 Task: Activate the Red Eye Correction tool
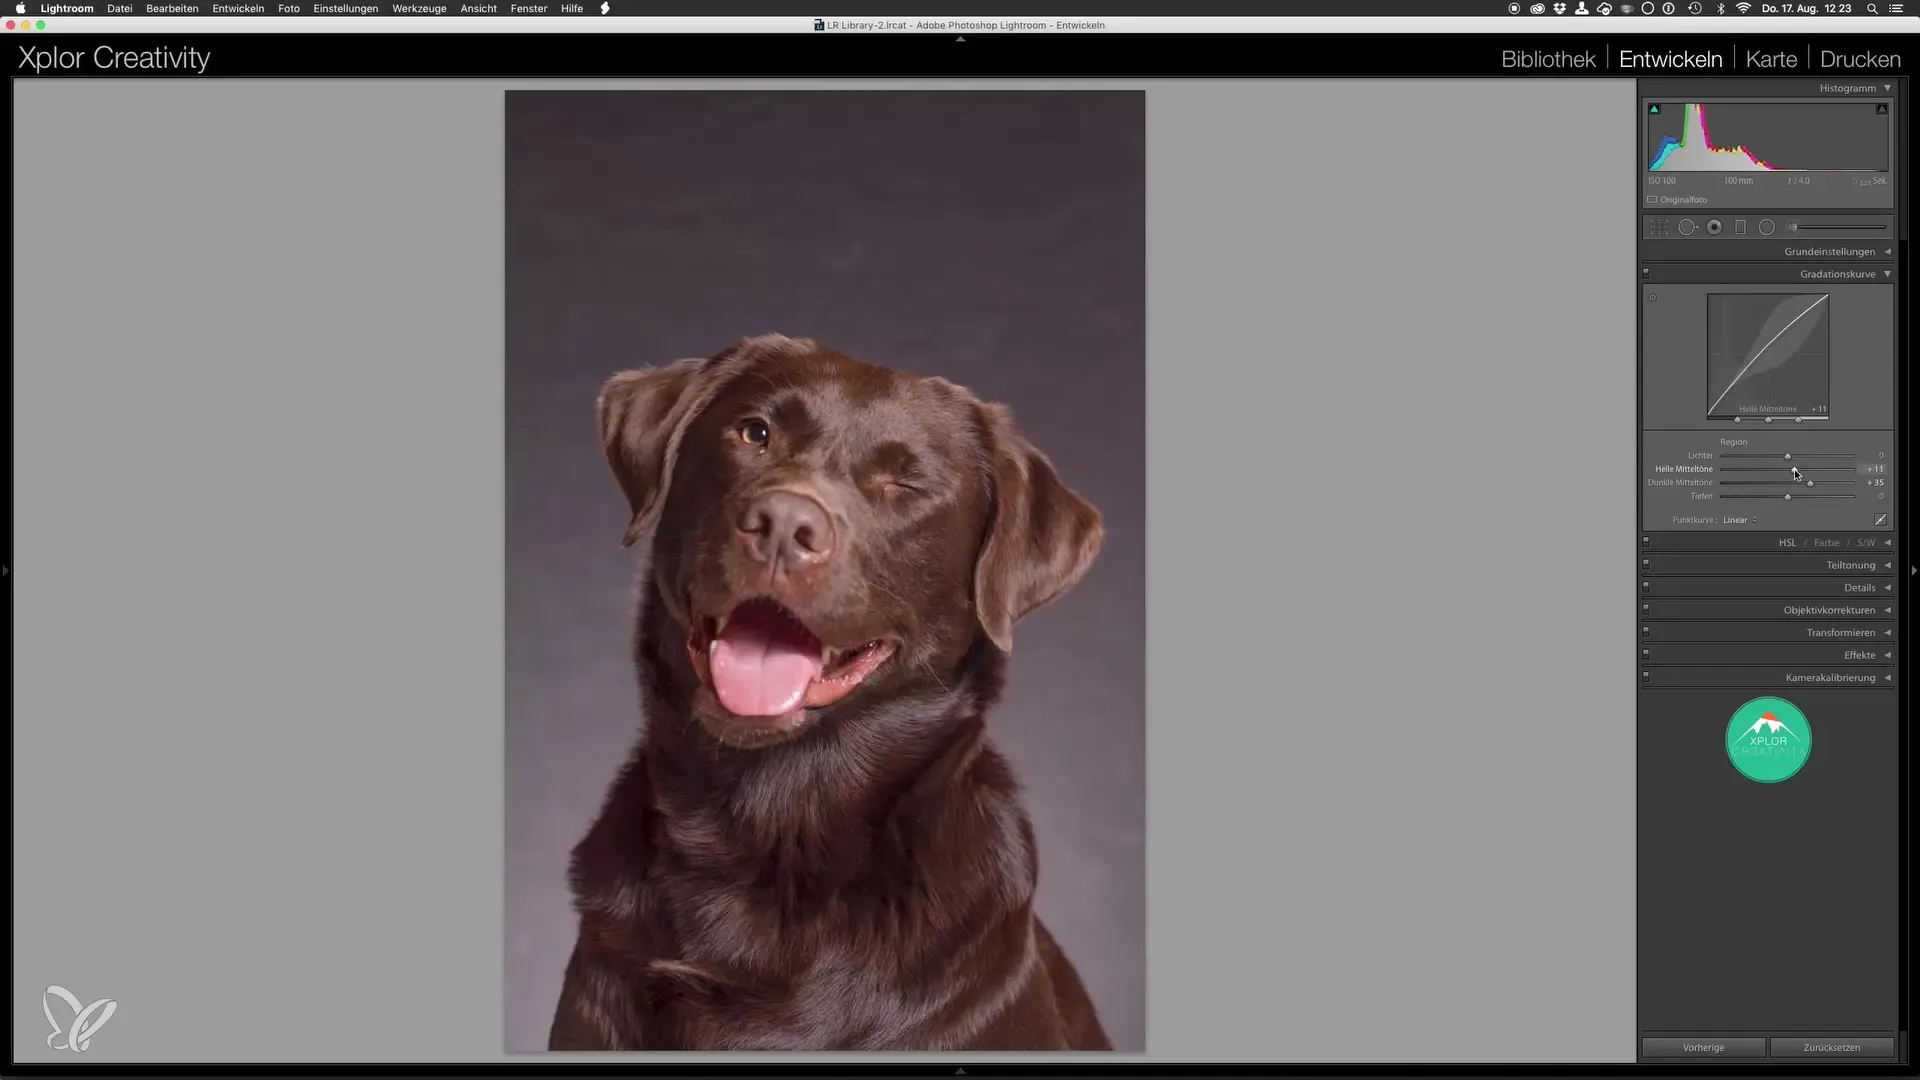[1714, 228]
